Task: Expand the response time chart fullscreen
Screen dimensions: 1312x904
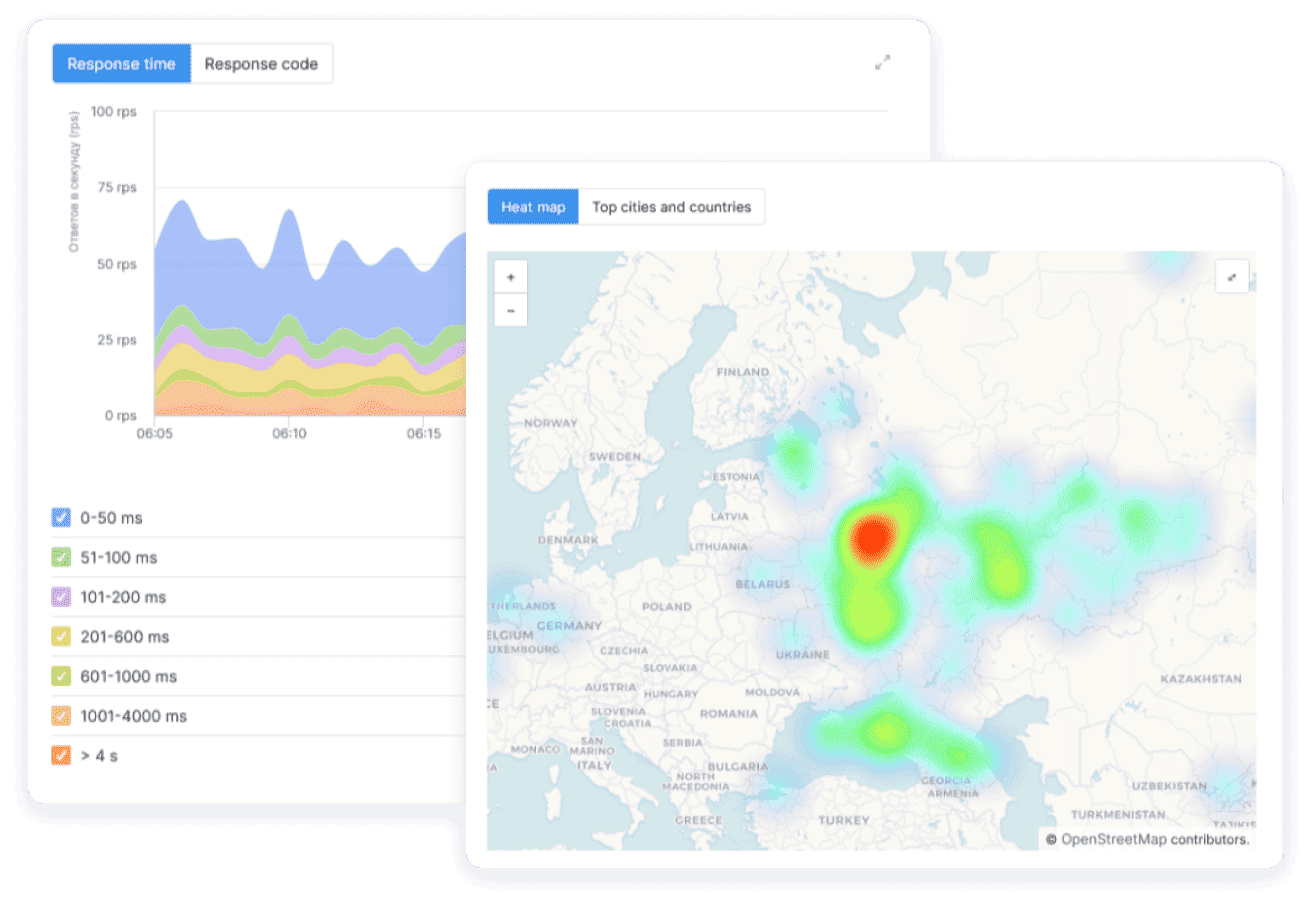Action: click(882, 62)
